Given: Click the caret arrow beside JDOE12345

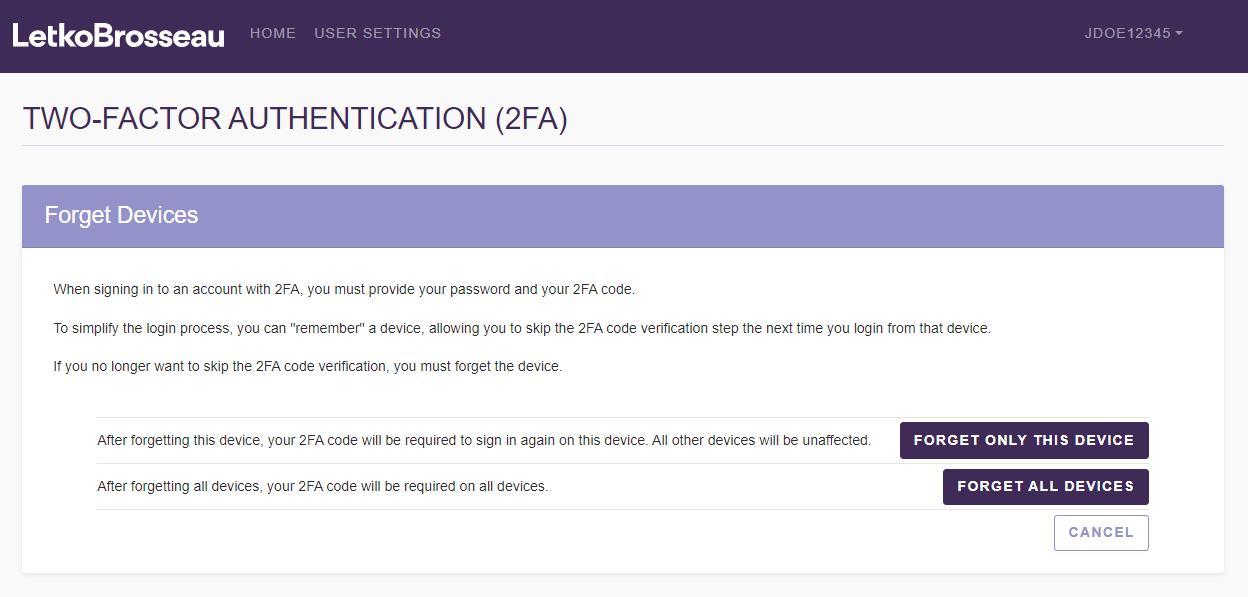Looking at the screenshot, I should click(1179, 33).
